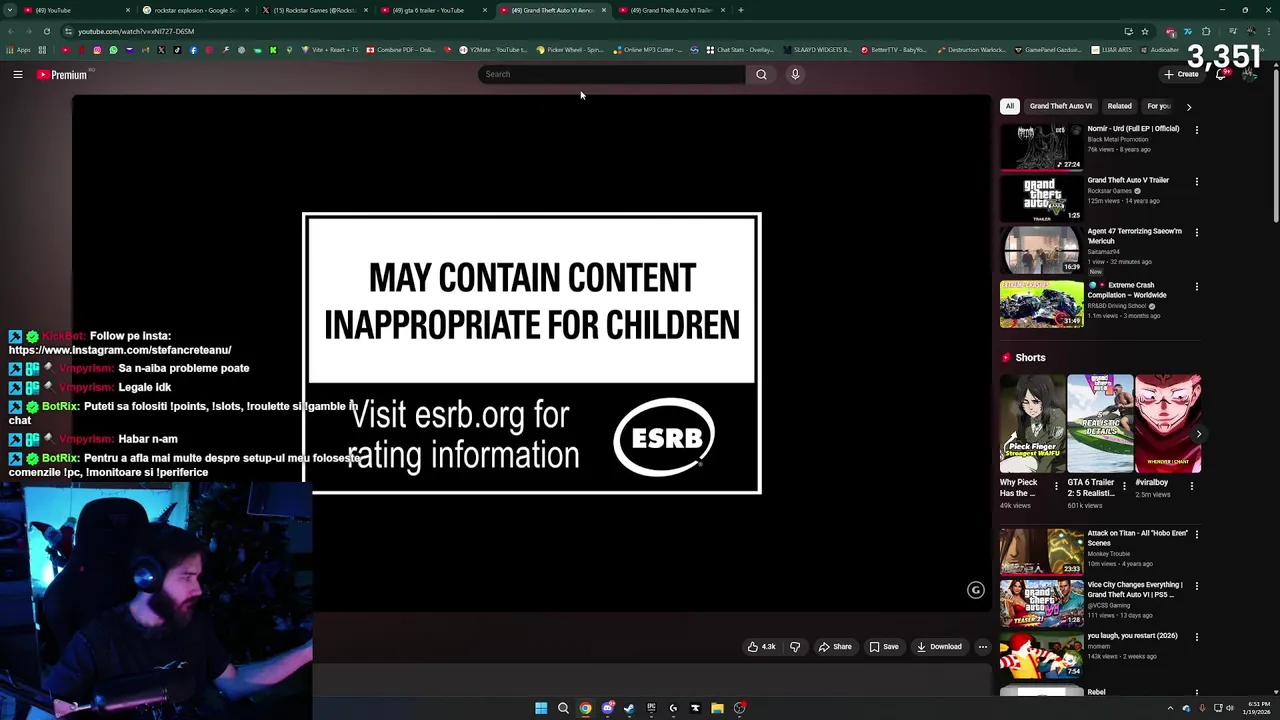This screenshot has height=720, width=1280.
Task: Open options for Grand Theft Auto V Trailer
Action: click(x=1196, y=181)
